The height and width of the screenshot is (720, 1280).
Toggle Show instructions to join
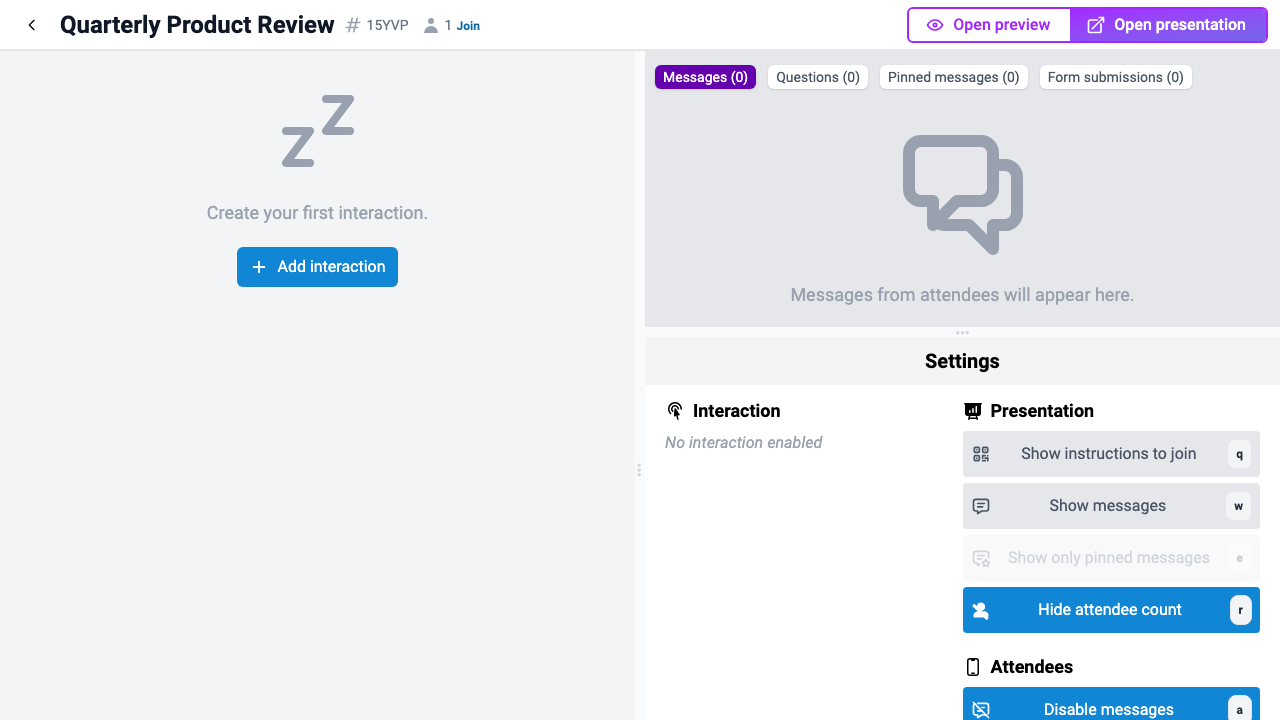point(1111,454)
